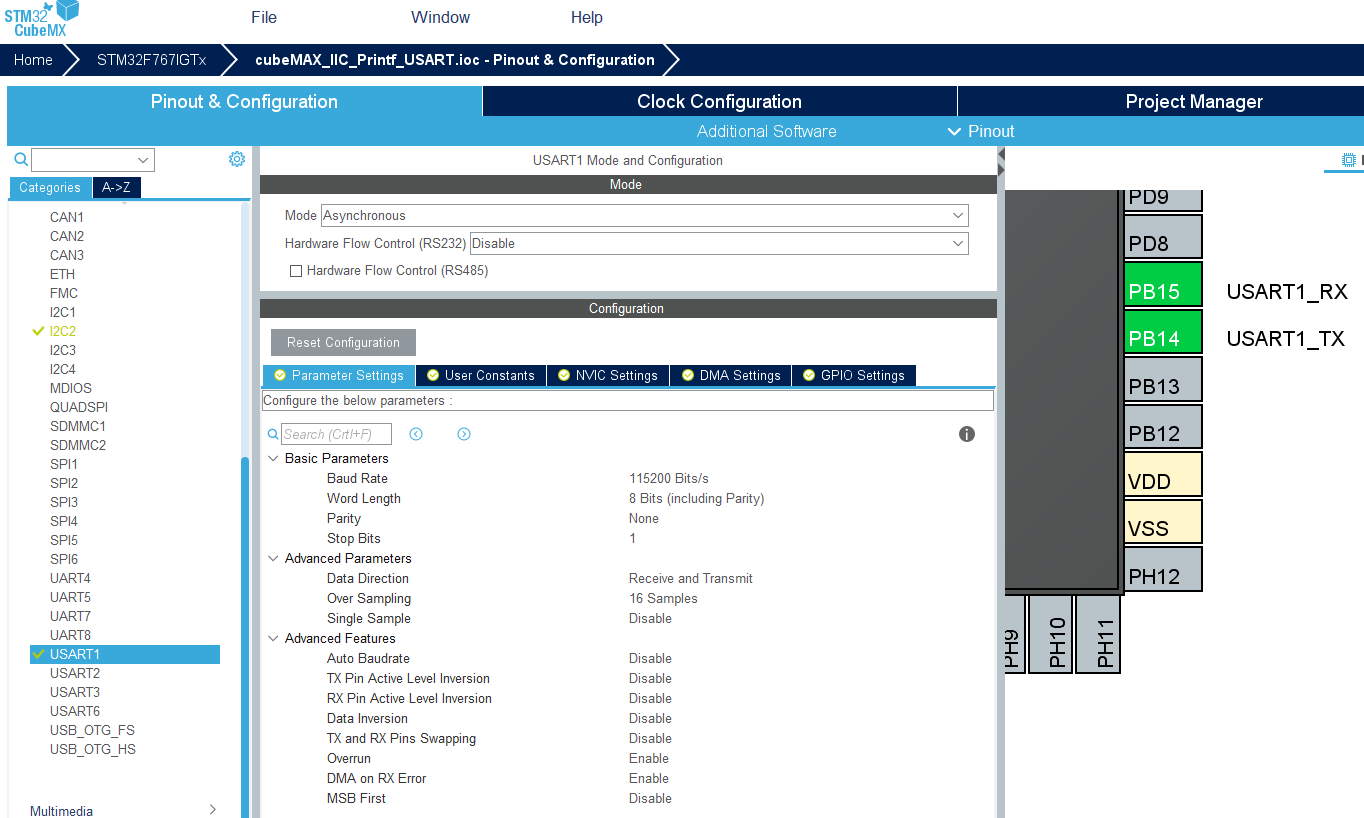Select the Parameter Settings tab
This screenshot has height=818, width=1364.
[339, 375]
